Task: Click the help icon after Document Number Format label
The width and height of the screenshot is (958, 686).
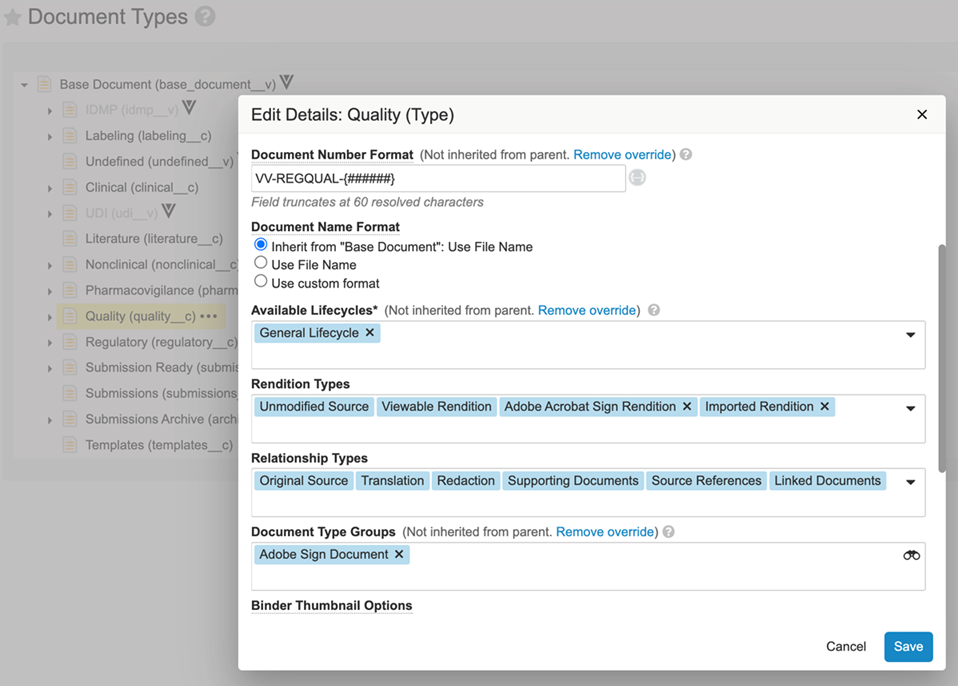Action: tap(686, 155)
